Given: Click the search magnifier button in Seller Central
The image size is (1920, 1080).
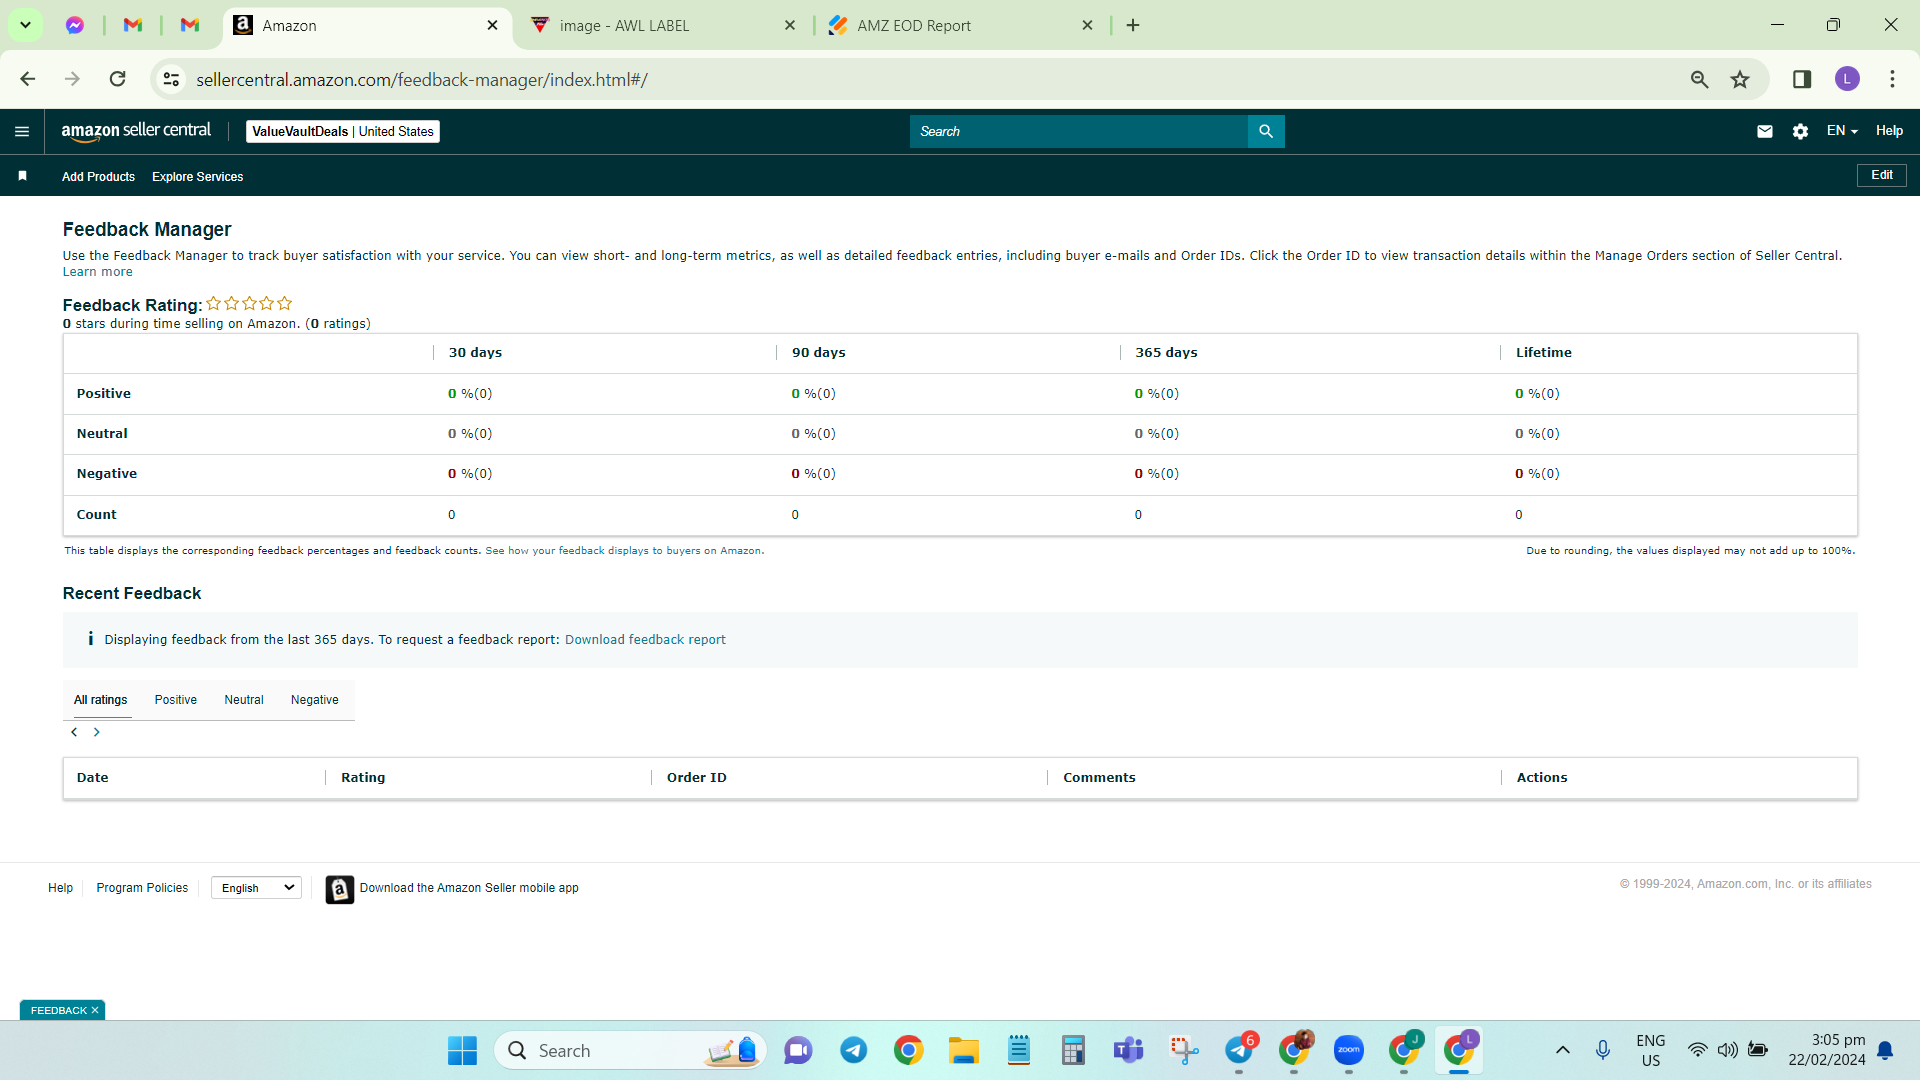Looking at the screenshot, I should click(x=1266, y=131).
